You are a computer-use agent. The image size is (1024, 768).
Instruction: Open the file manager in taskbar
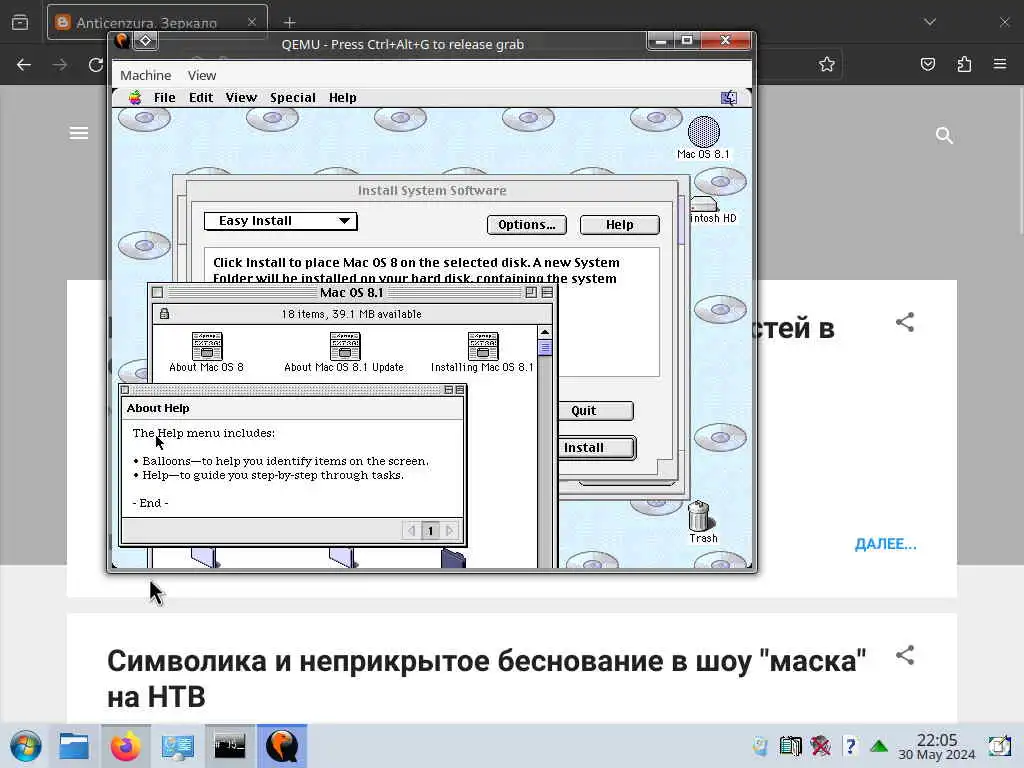tap(74, 746)
